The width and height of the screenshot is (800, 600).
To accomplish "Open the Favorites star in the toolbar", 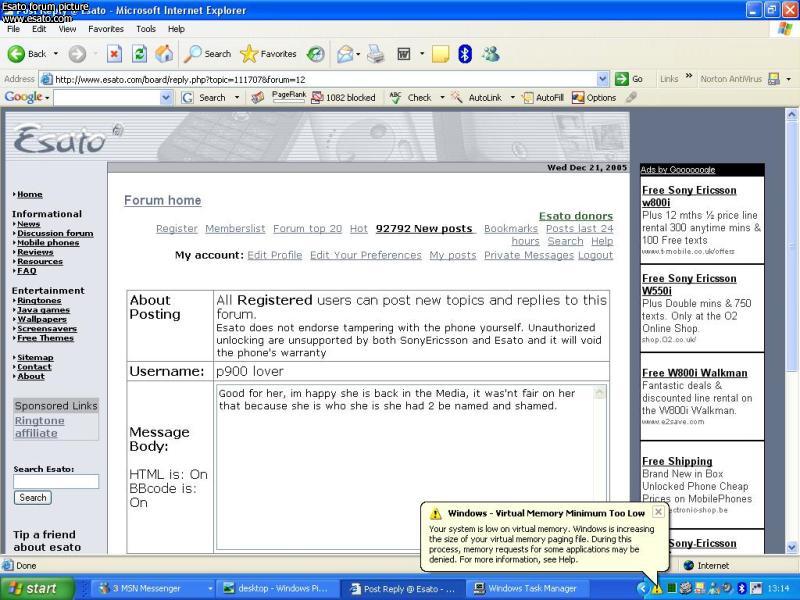I will (249, 54).
